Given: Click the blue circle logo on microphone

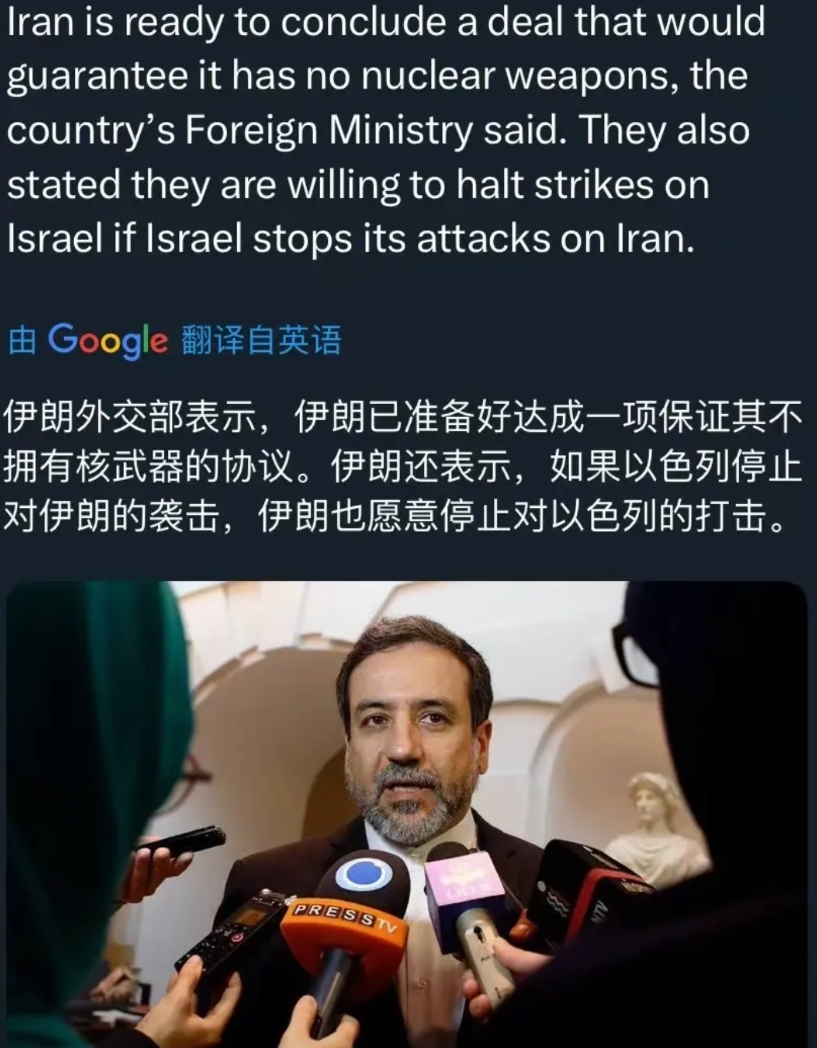Looking at the screenshot, I should point(362,875).
